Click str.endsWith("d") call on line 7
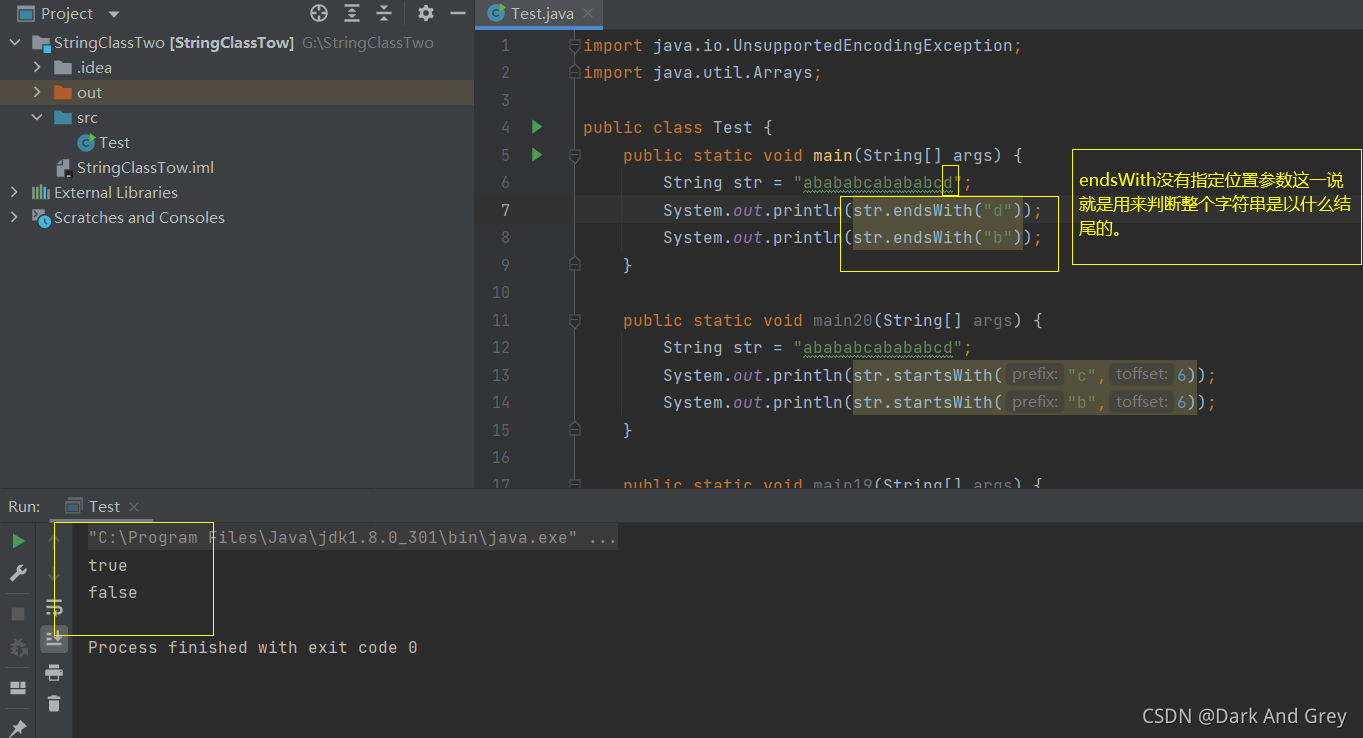 pos(937,210)
